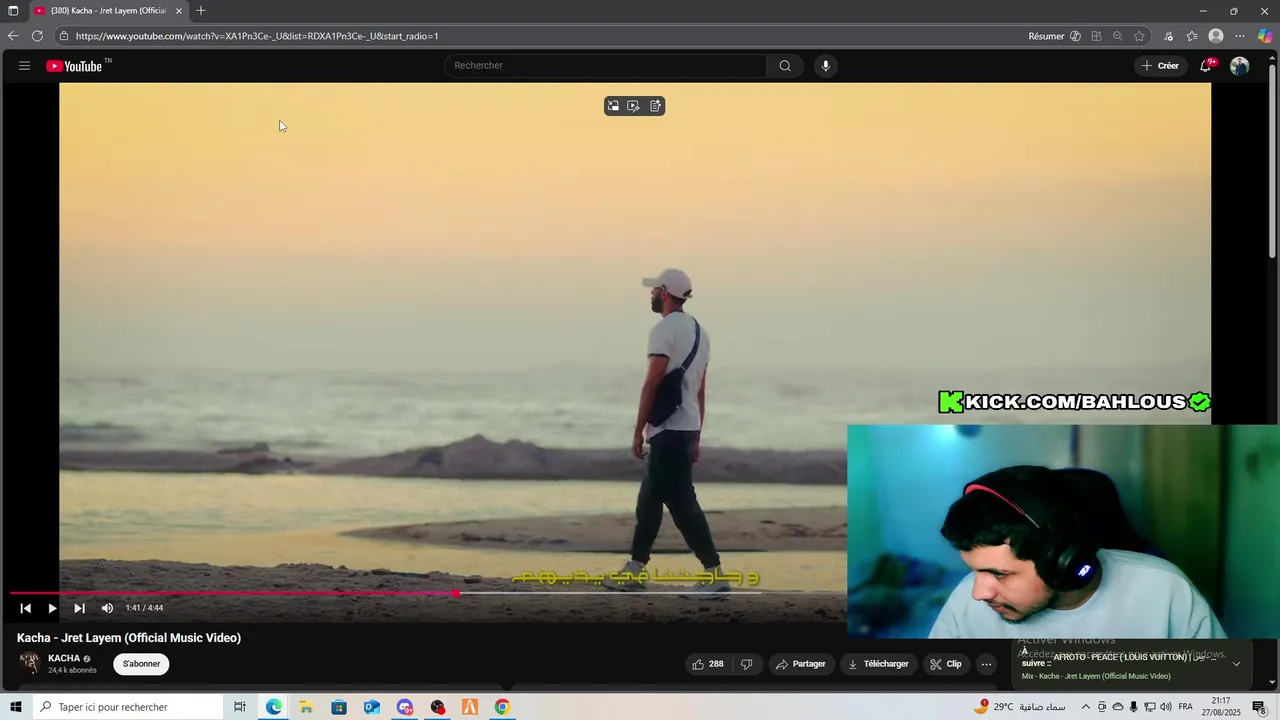Click the Créer button

[x=1160, y=66]
